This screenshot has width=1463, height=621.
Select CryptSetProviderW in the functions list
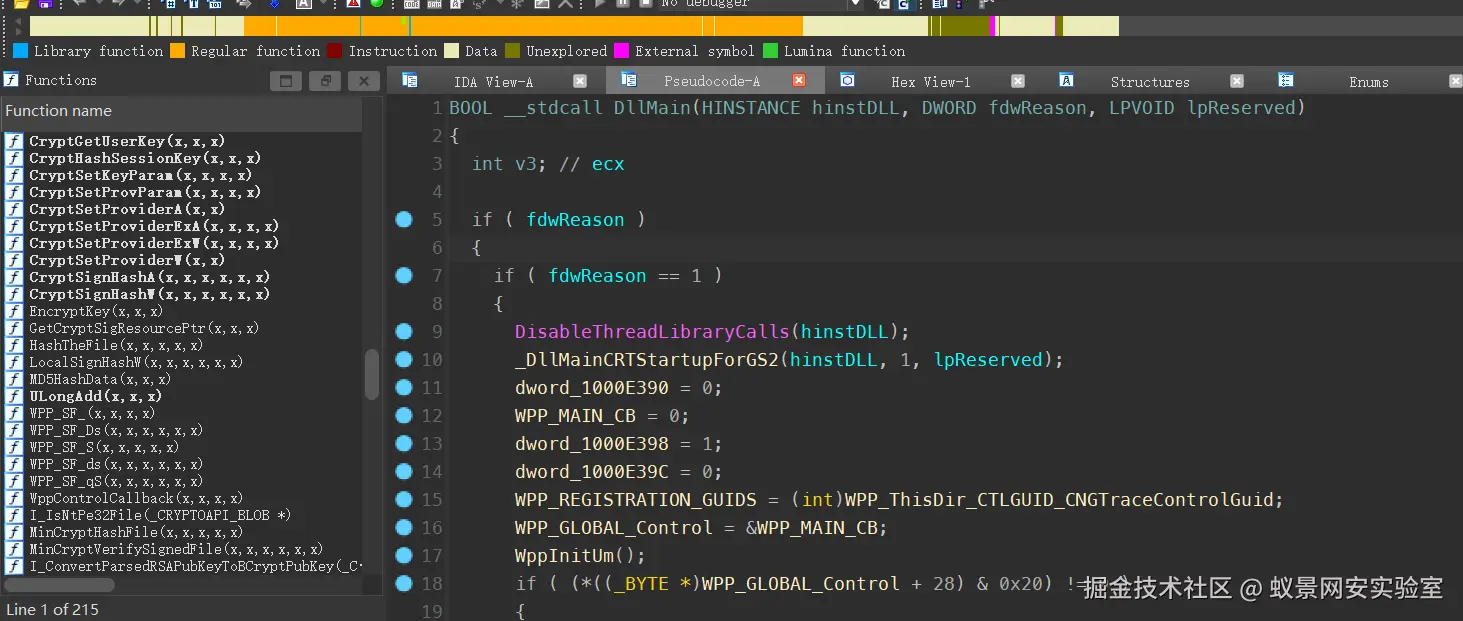pos(127,261)
